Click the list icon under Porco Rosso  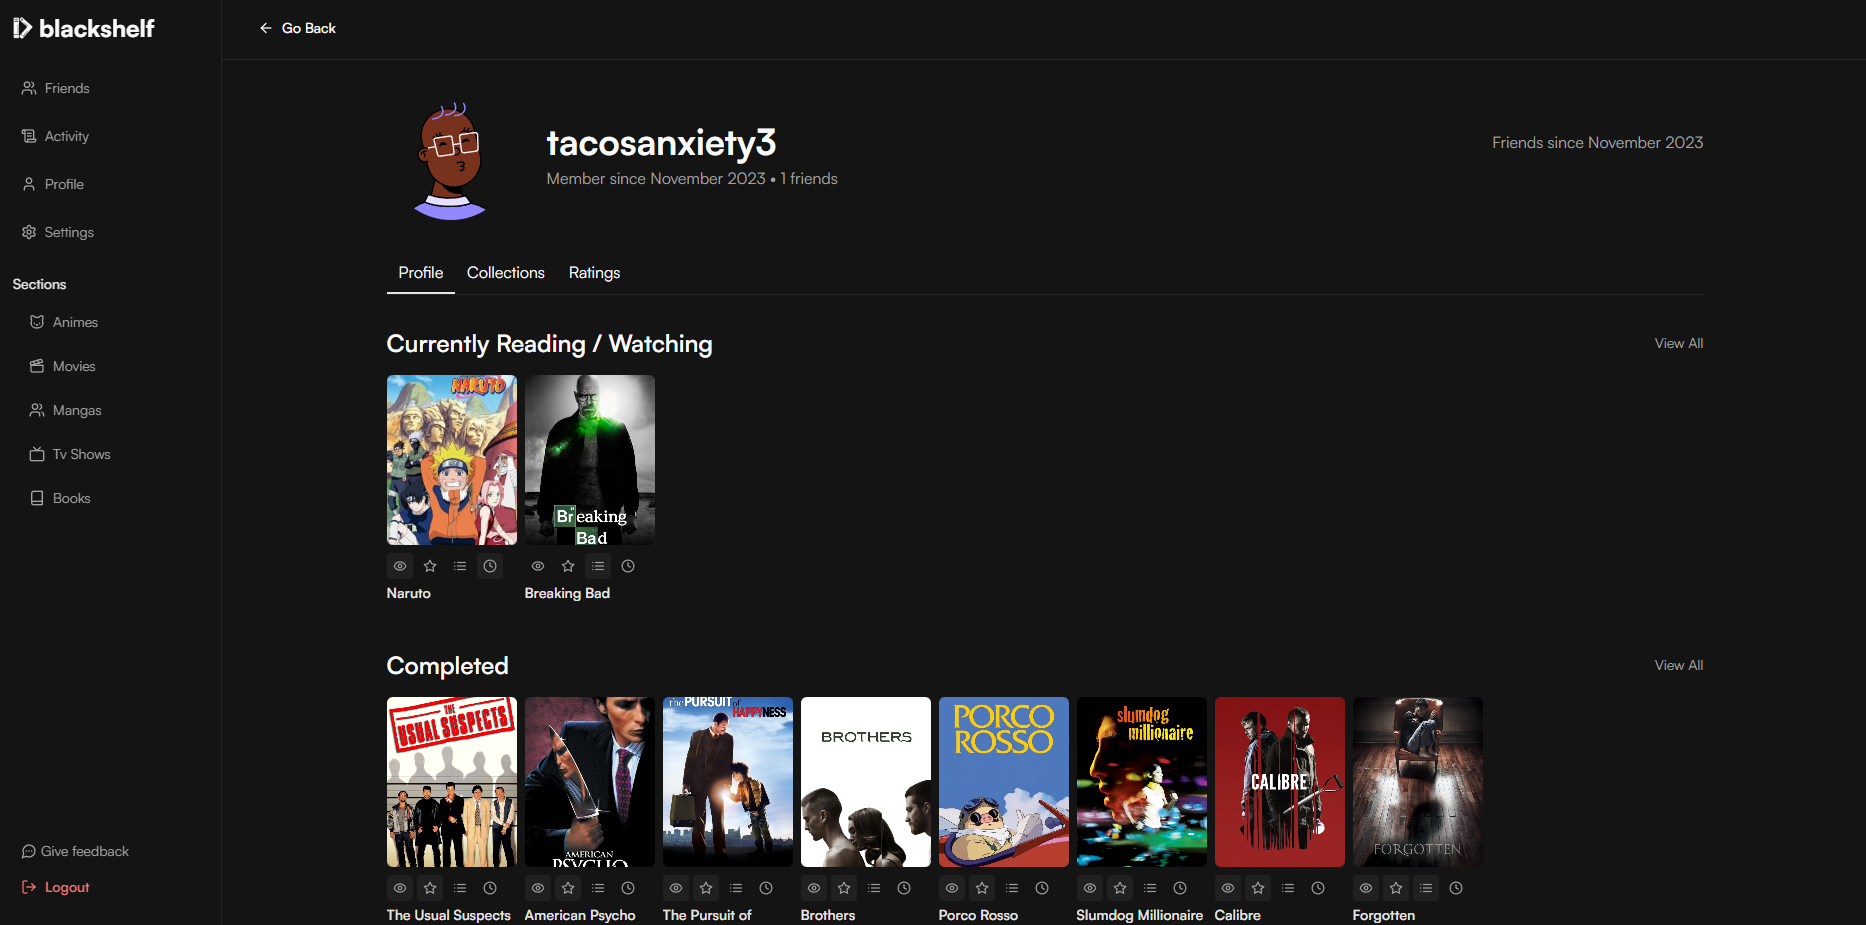[1012, 888]
